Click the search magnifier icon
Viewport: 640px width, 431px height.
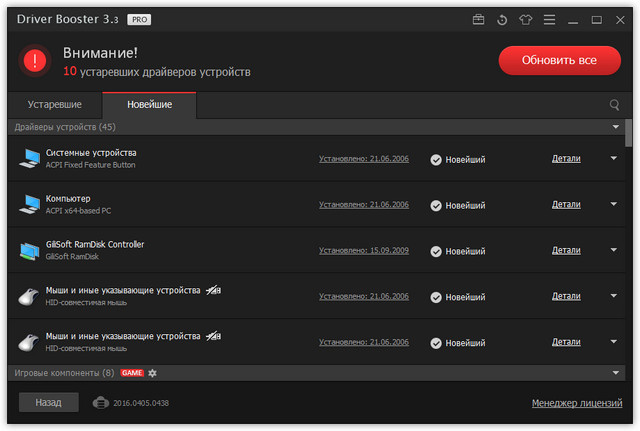(614, 104)
